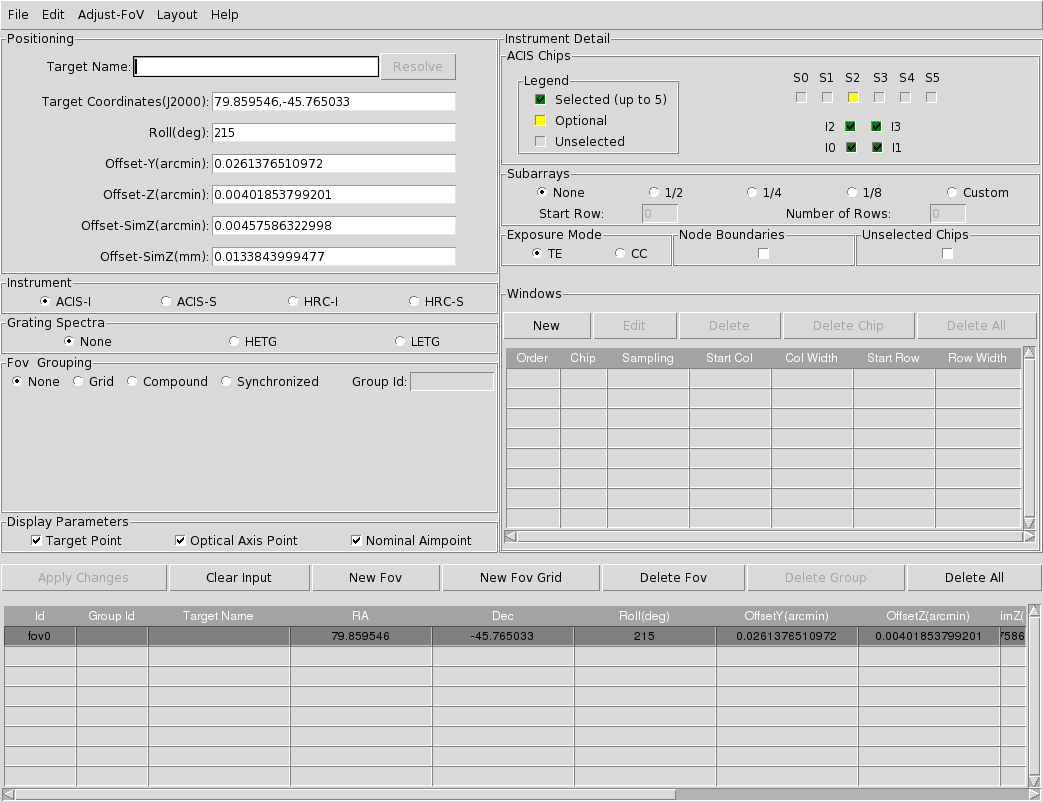Select Grid under Fov Grouping
Image resolution: width=1043 pixels, height=803 pixels.
[79, 382]
